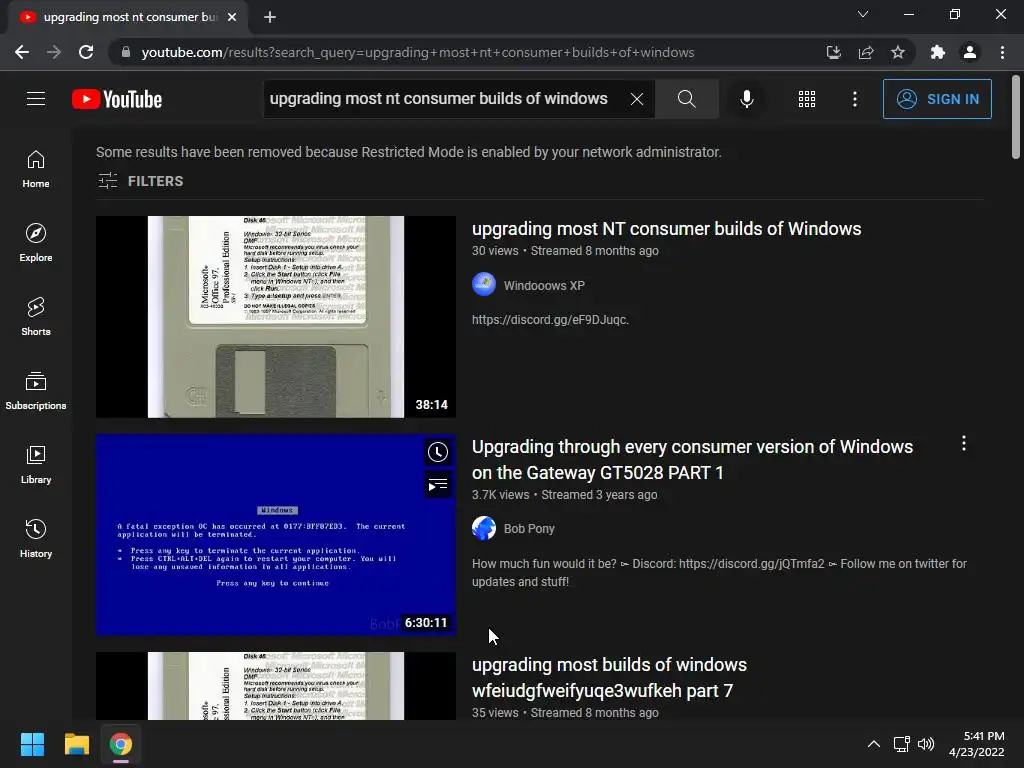The image size is (1024, 768).
Task: Open the YouTube hamburger guide menu
Action: click(36, 99)
